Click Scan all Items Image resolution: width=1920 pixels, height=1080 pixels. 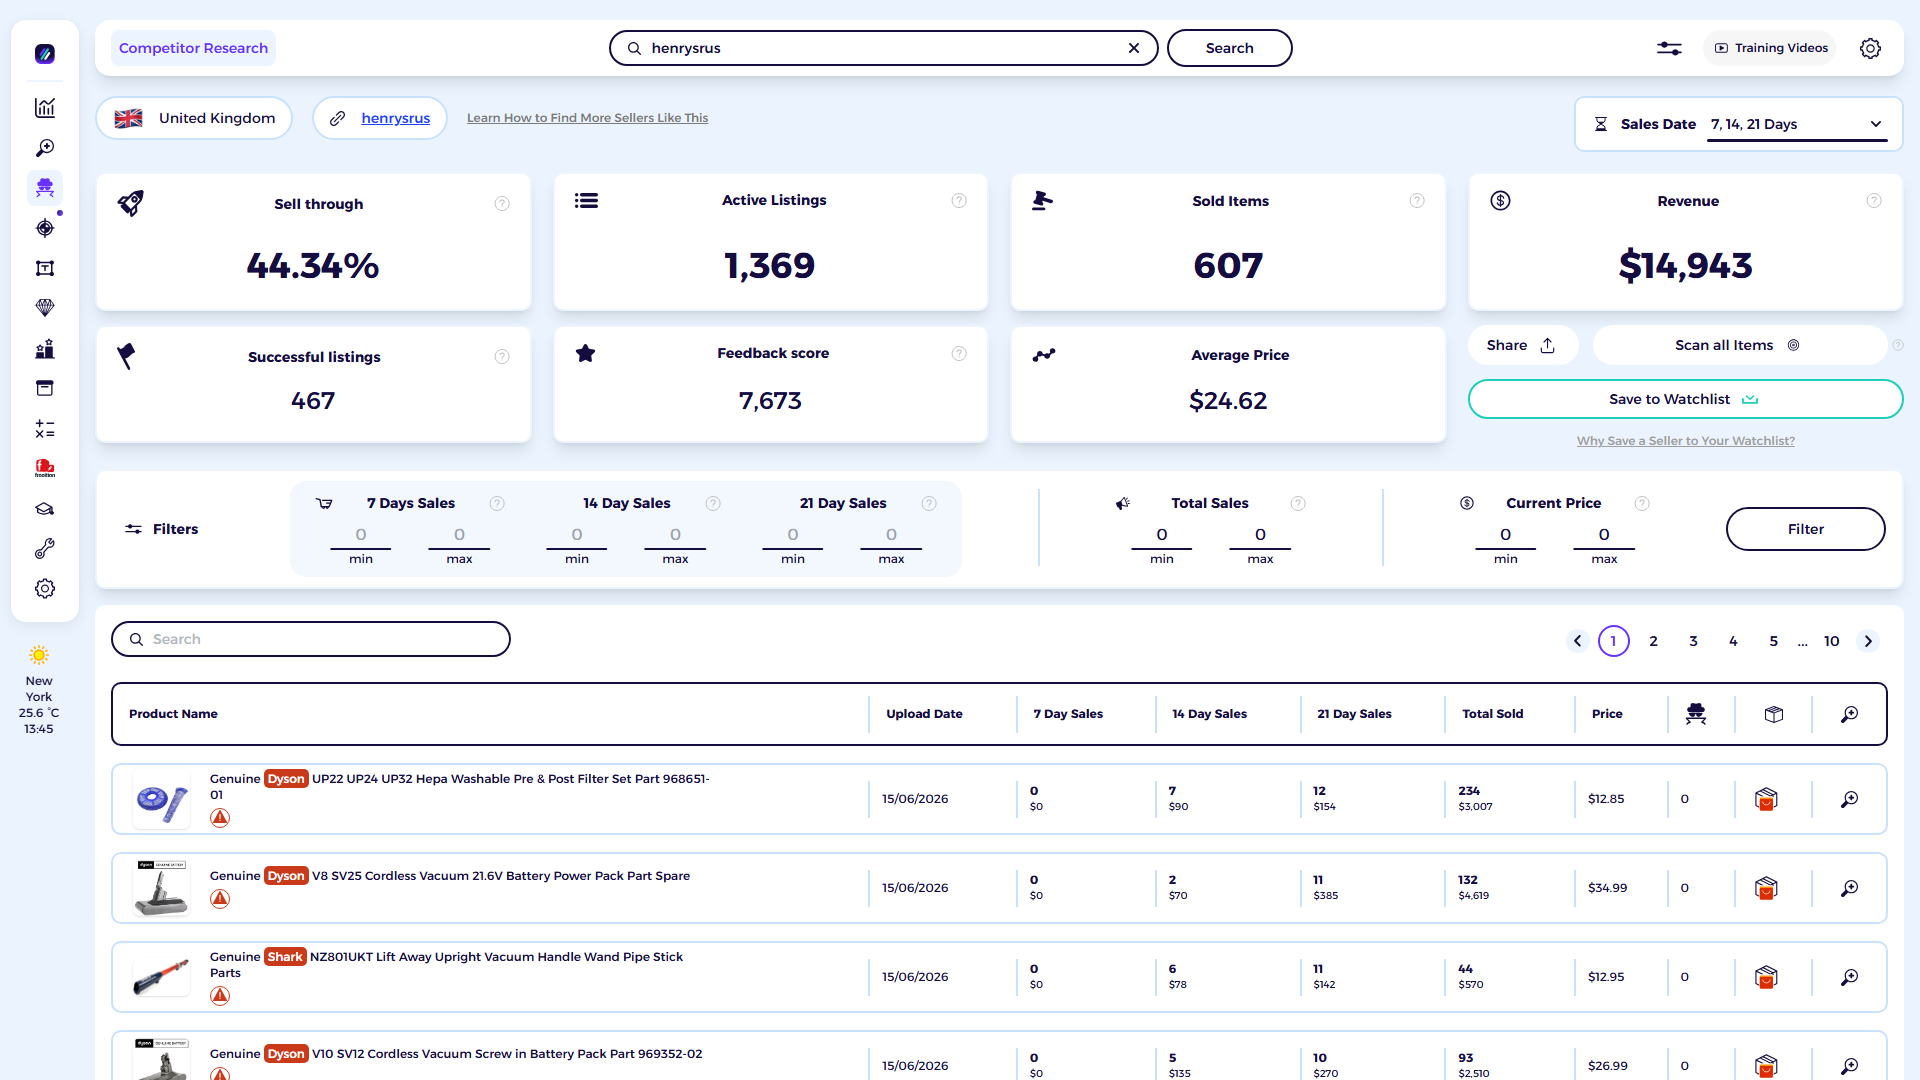pyautogui.click(x=1738, y=345)
